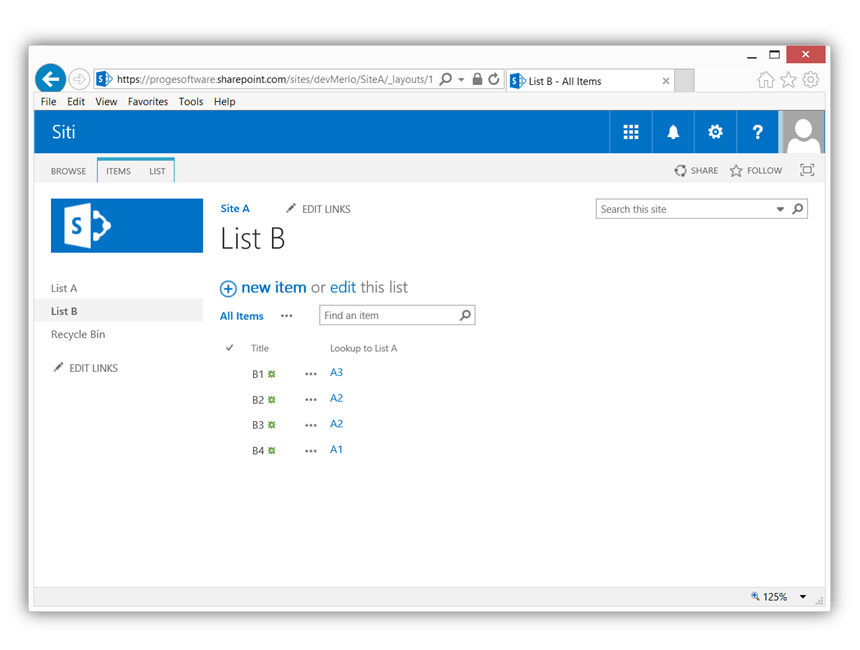Open the A3 lookup link
Screen dimensions: 860x650
point(336,372)
